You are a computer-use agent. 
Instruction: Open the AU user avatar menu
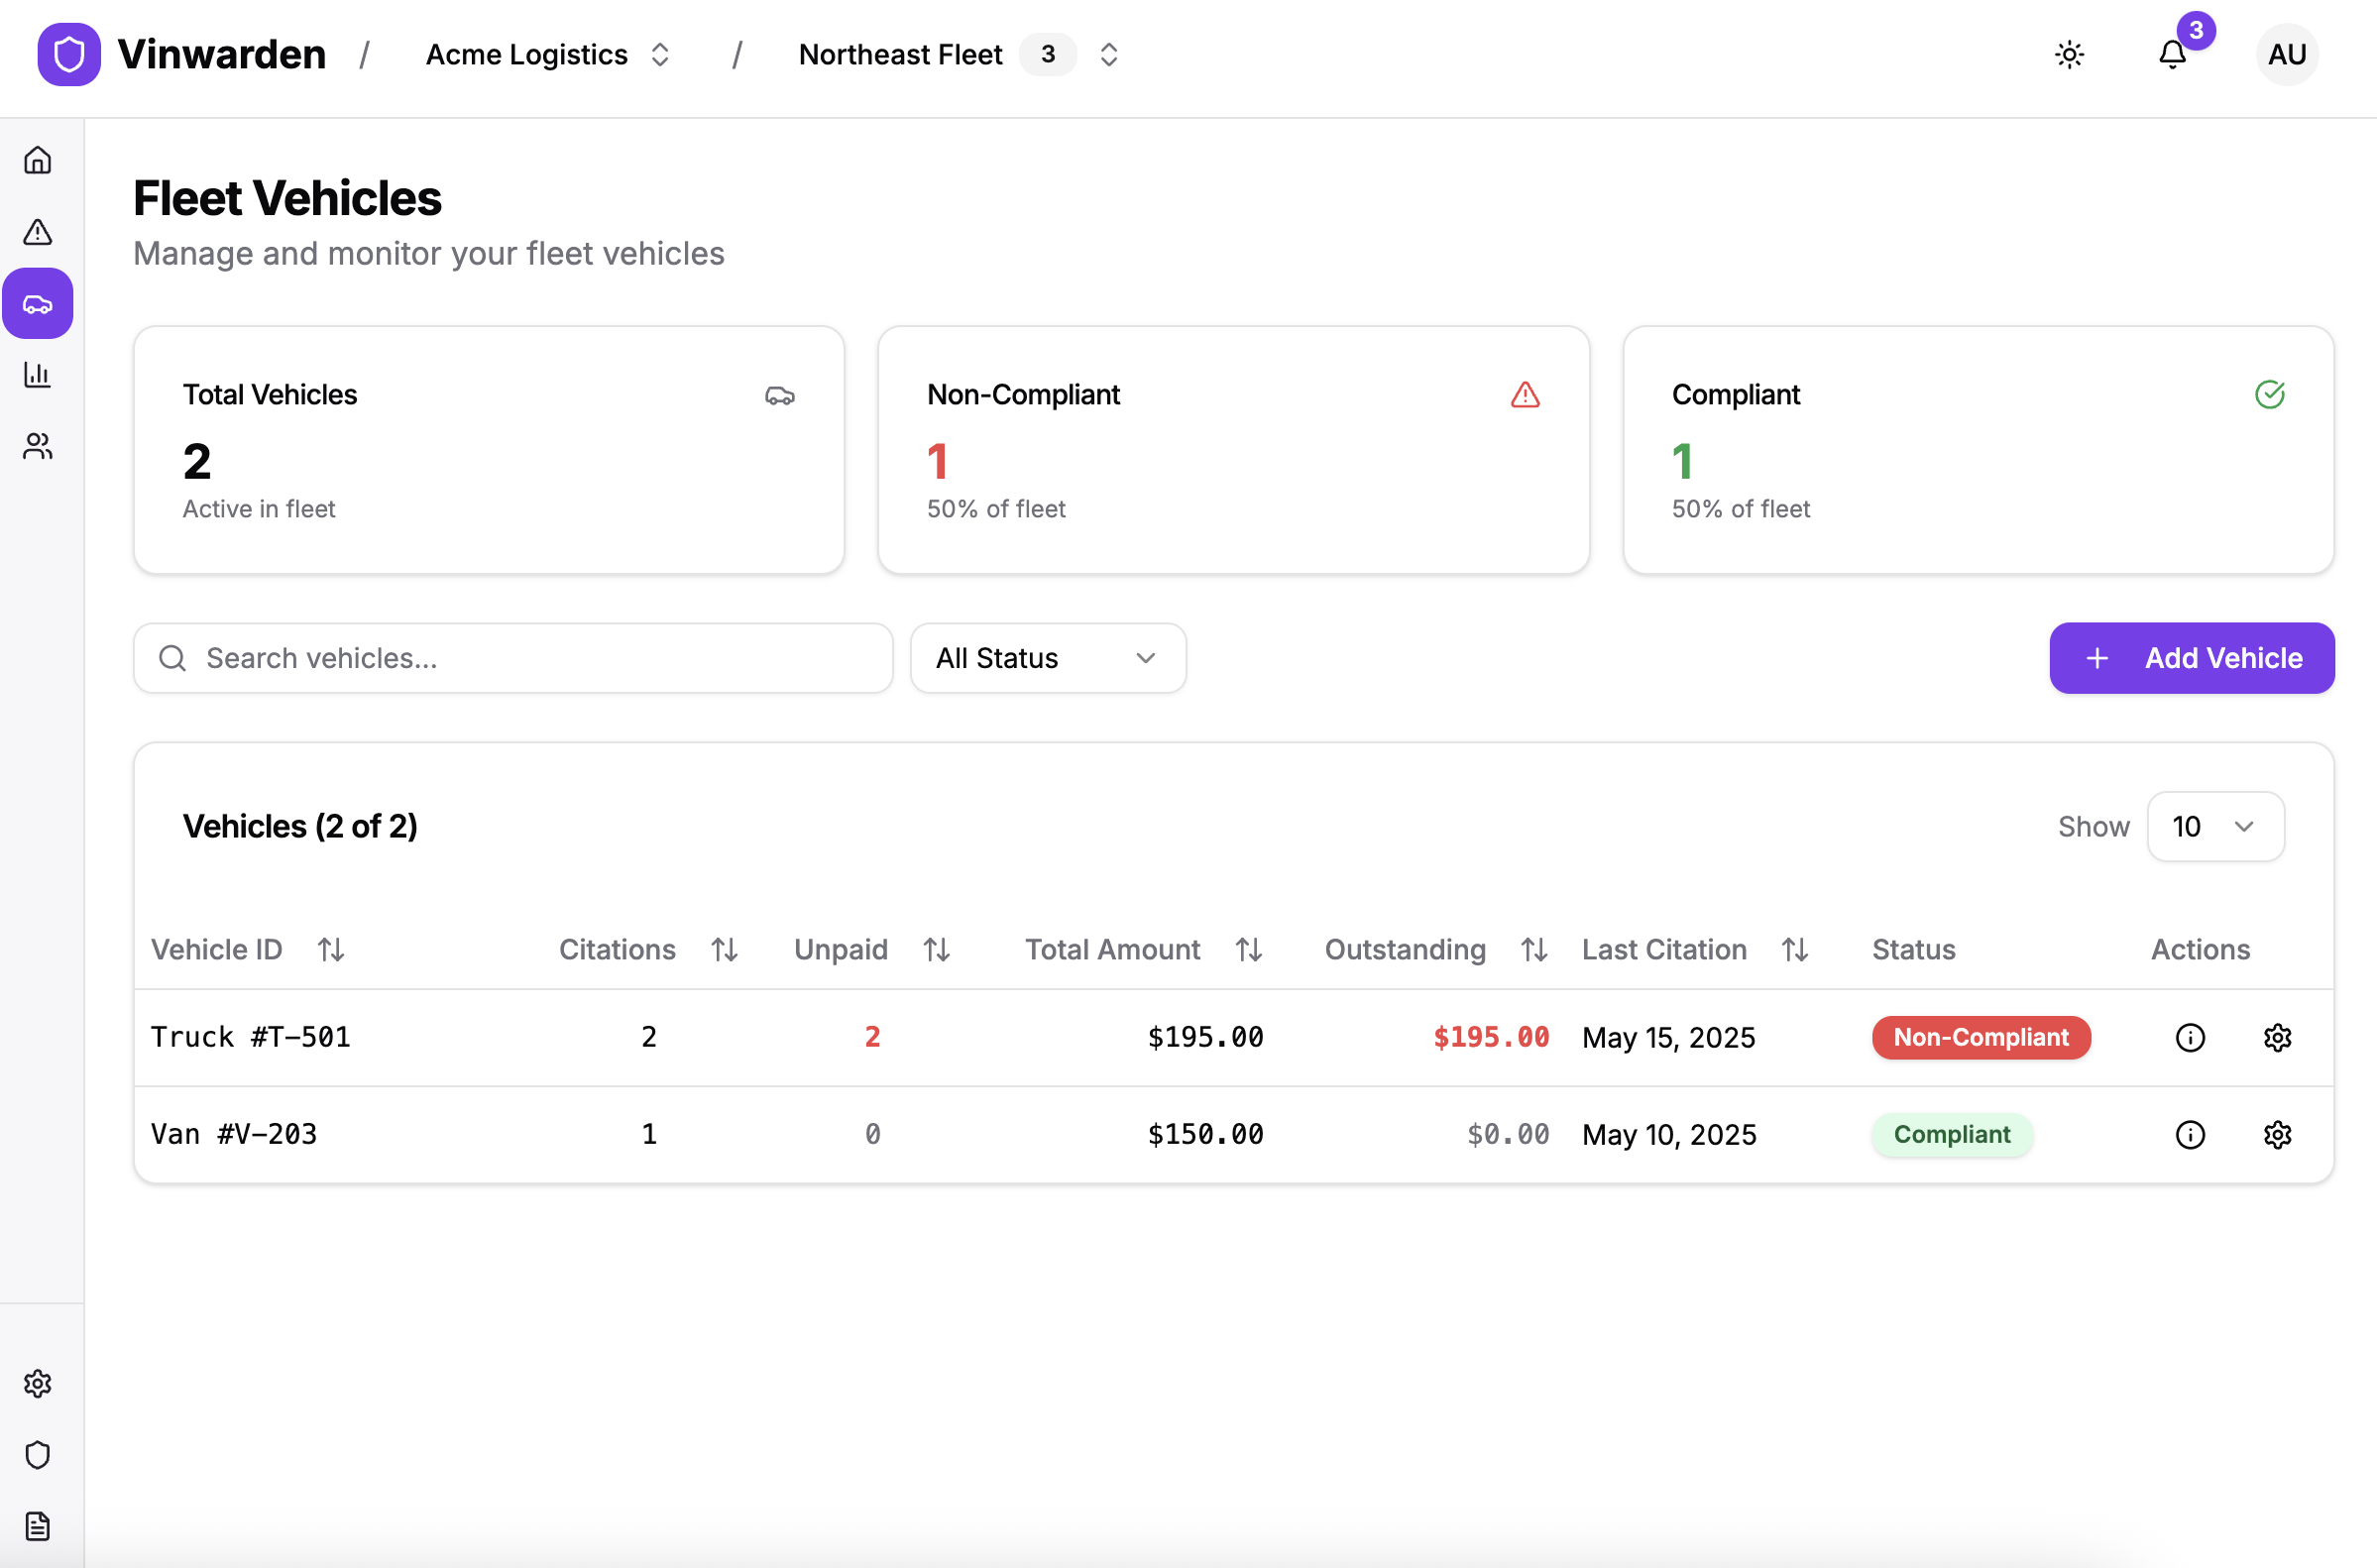pos(2286,54)
